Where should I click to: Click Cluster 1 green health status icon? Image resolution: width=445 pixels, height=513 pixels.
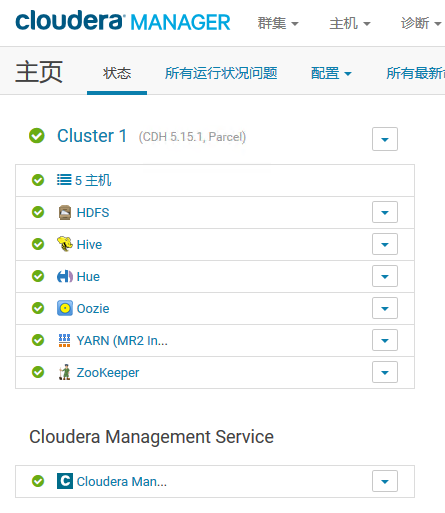click(37, 136)
